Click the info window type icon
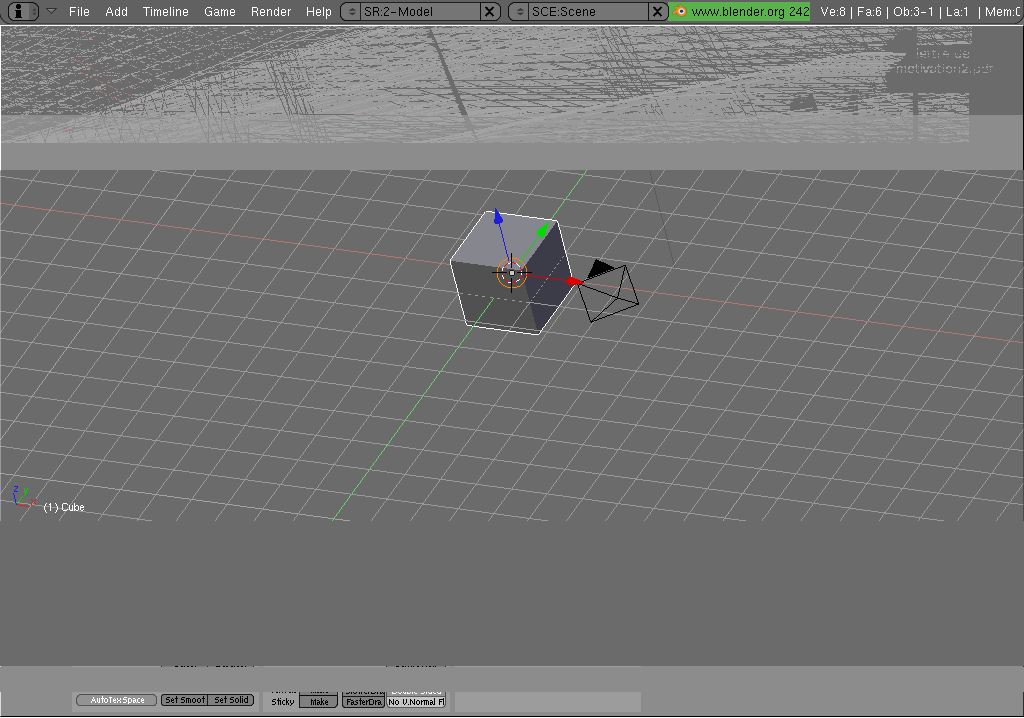The height and width of the screenshot is (718, 1024). click(19, 12)
